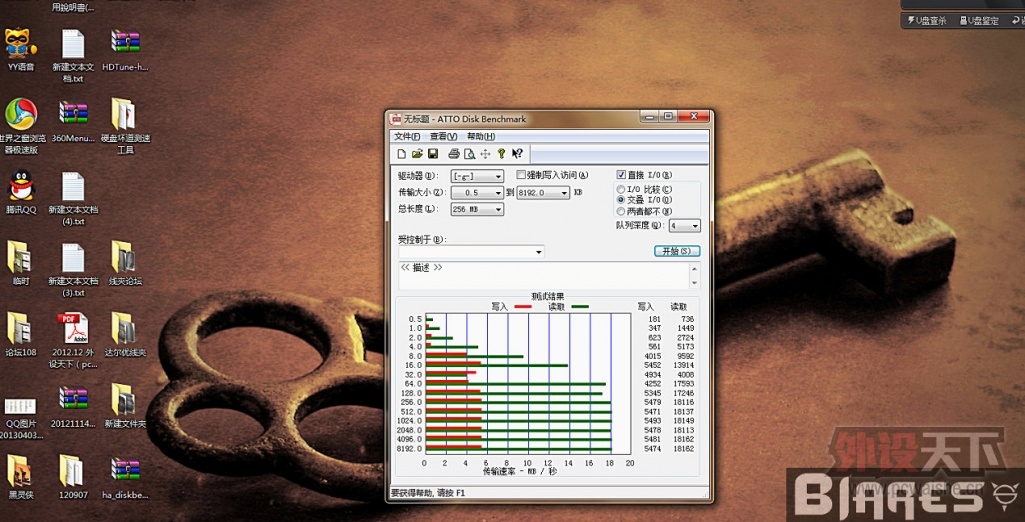Screen dimensions: 1025x522
Task: Click the 开始 start button
Action: point(677,251)
